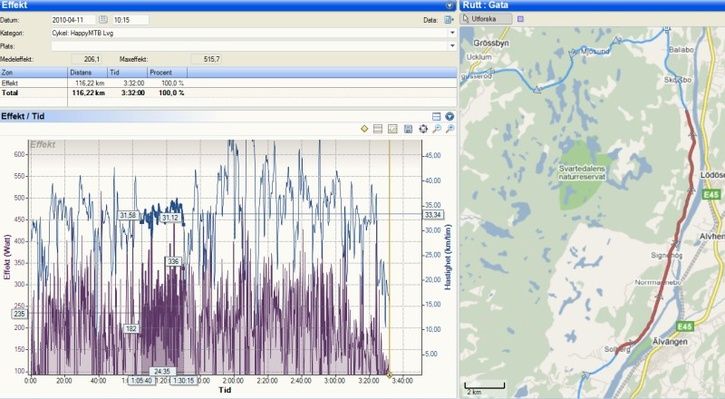725x399 pixels.
Task: Select the Effekt zone row
Action: click(228, 83)
